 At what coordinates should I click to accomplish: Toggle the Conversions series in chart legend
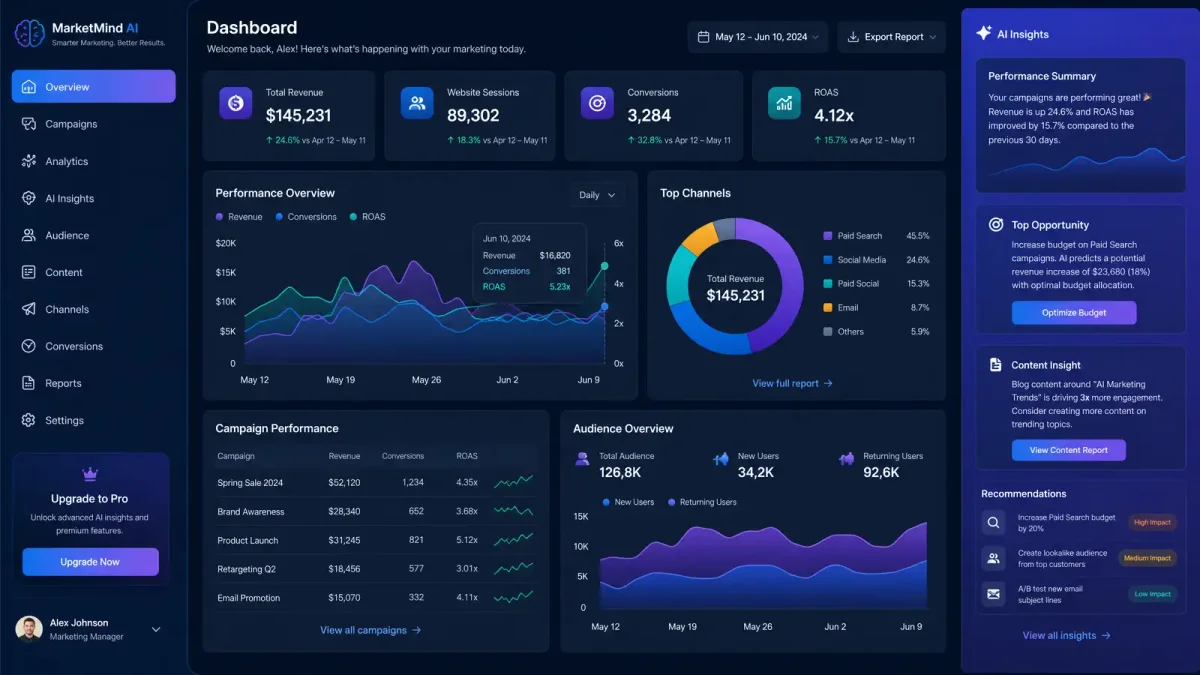[306, 217]
